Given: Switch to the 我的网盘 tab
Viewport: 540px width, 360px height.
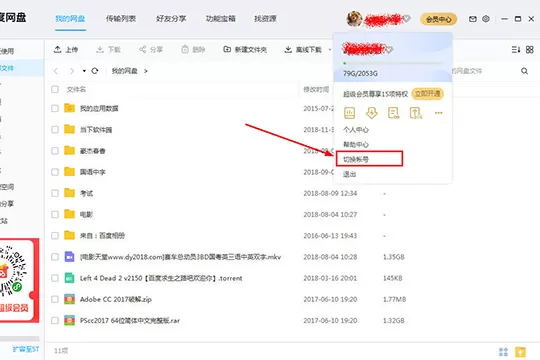Looking at the screenshot, I should (70, 19).
